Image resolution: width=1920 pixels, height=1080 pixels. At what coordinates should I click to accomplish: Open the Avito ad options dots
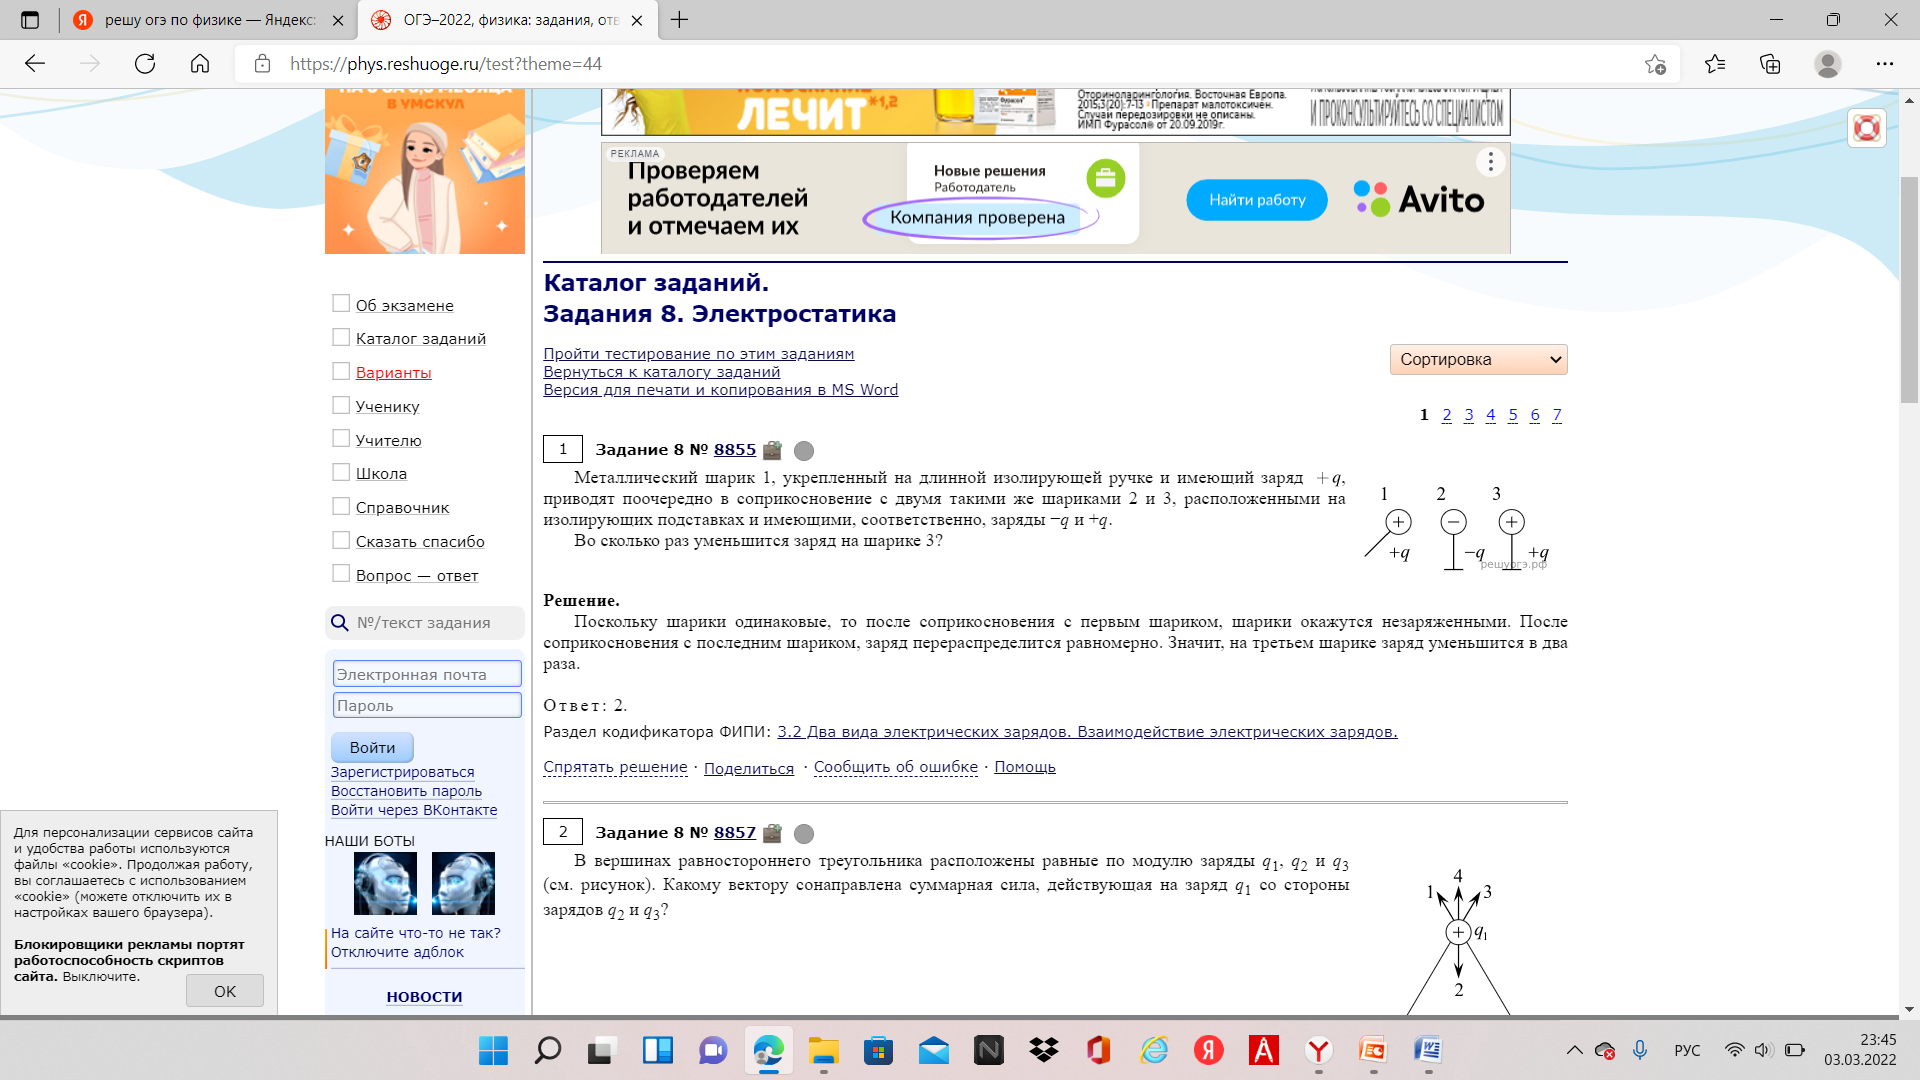pyautogui.click(x=1490, y=162)
